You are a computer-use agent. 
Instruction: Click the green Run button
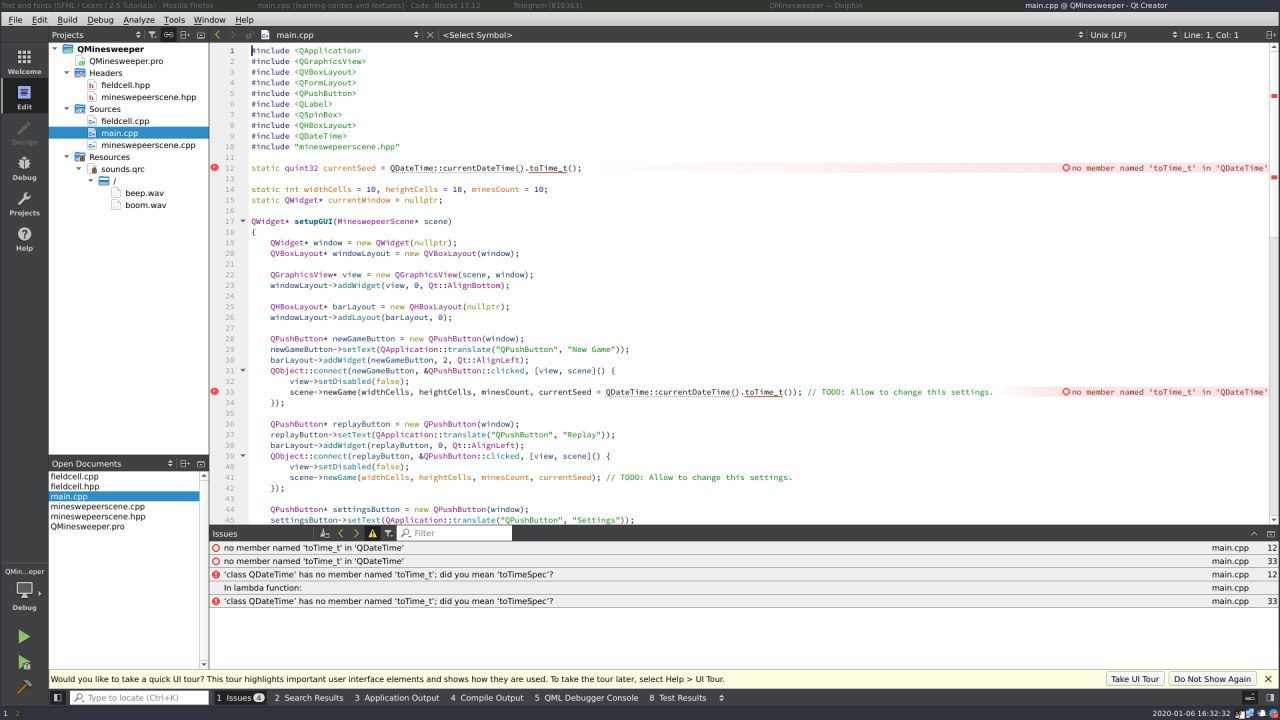click(x=24, y=637)
